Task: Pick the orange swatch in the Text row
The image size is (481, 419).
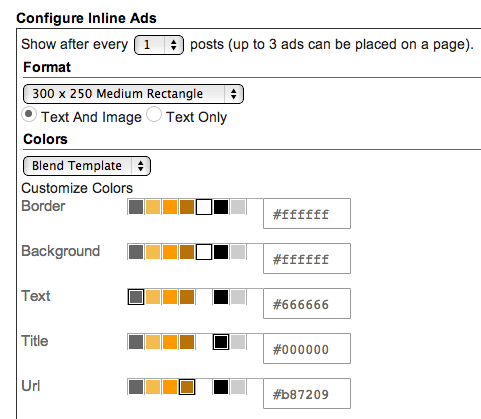Action: [x=170, y=297]
